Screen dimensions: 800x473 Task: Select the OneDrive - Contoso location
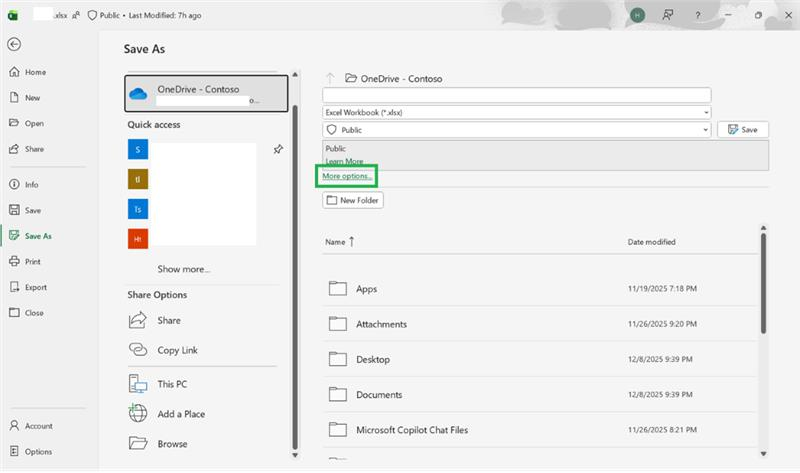(206, 93)
